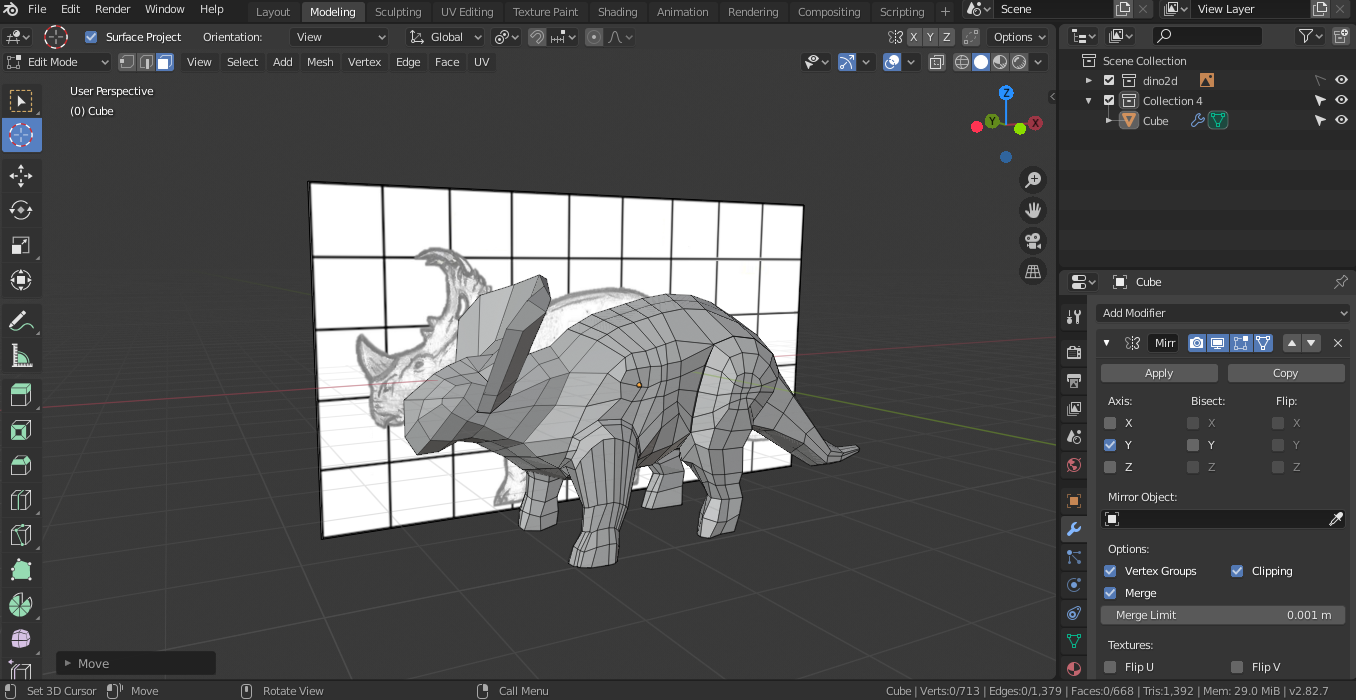Activate the 3D Cursor tool
The width and height of the screenshot is (1356, 700).
(21, 135)
